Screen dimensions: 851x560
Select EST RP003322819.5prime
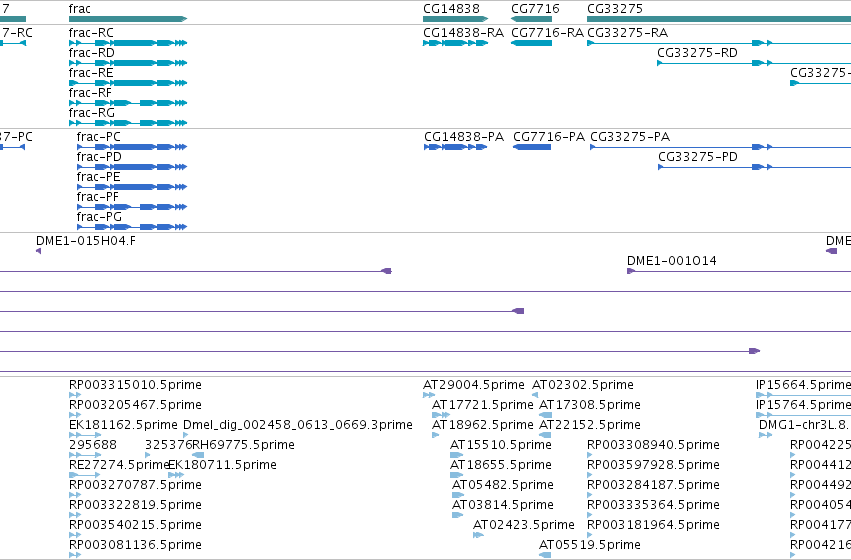(75, 516)
